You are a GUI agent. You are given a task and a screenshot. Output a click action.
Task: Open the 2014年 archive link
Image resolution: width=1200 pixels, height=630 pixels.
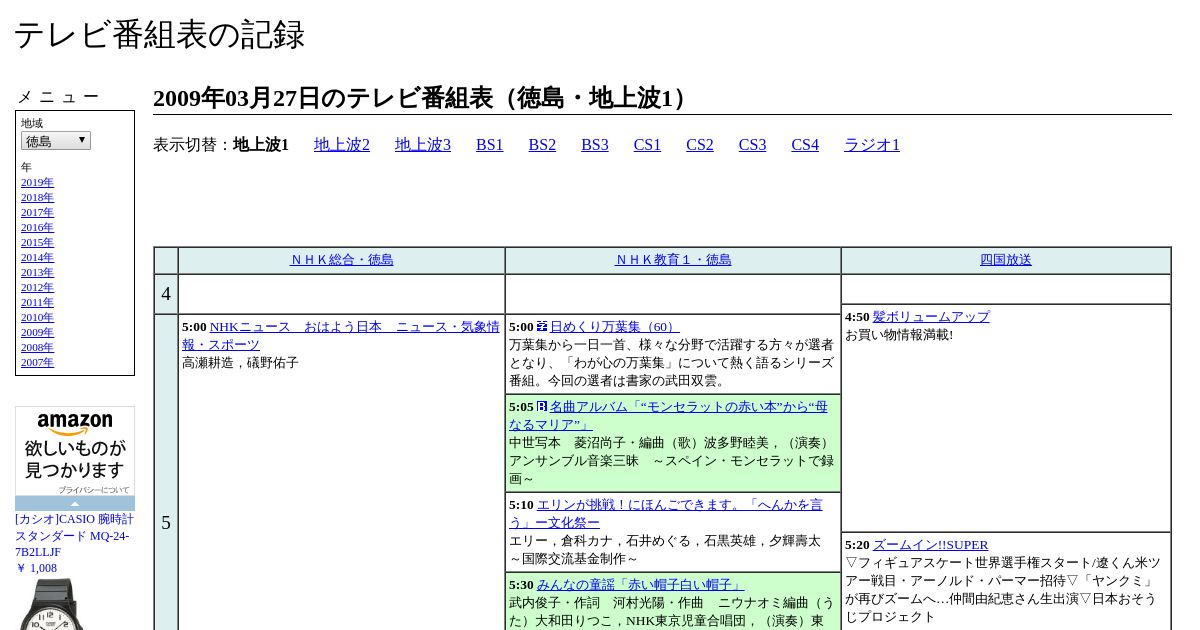click(37, 258)
